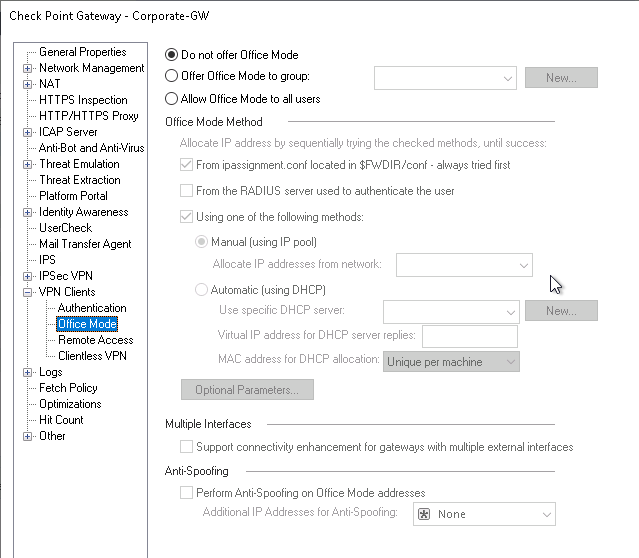Open Optimizations page

click(71, 404)
